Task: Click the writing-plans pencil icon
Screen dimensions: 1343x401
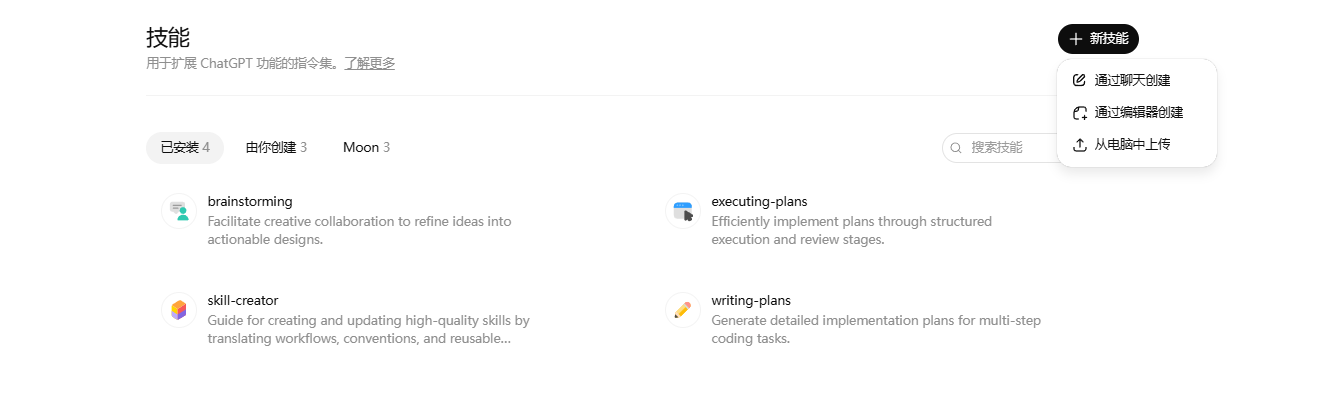Action: pyautogui.click(x=683, y=310)
